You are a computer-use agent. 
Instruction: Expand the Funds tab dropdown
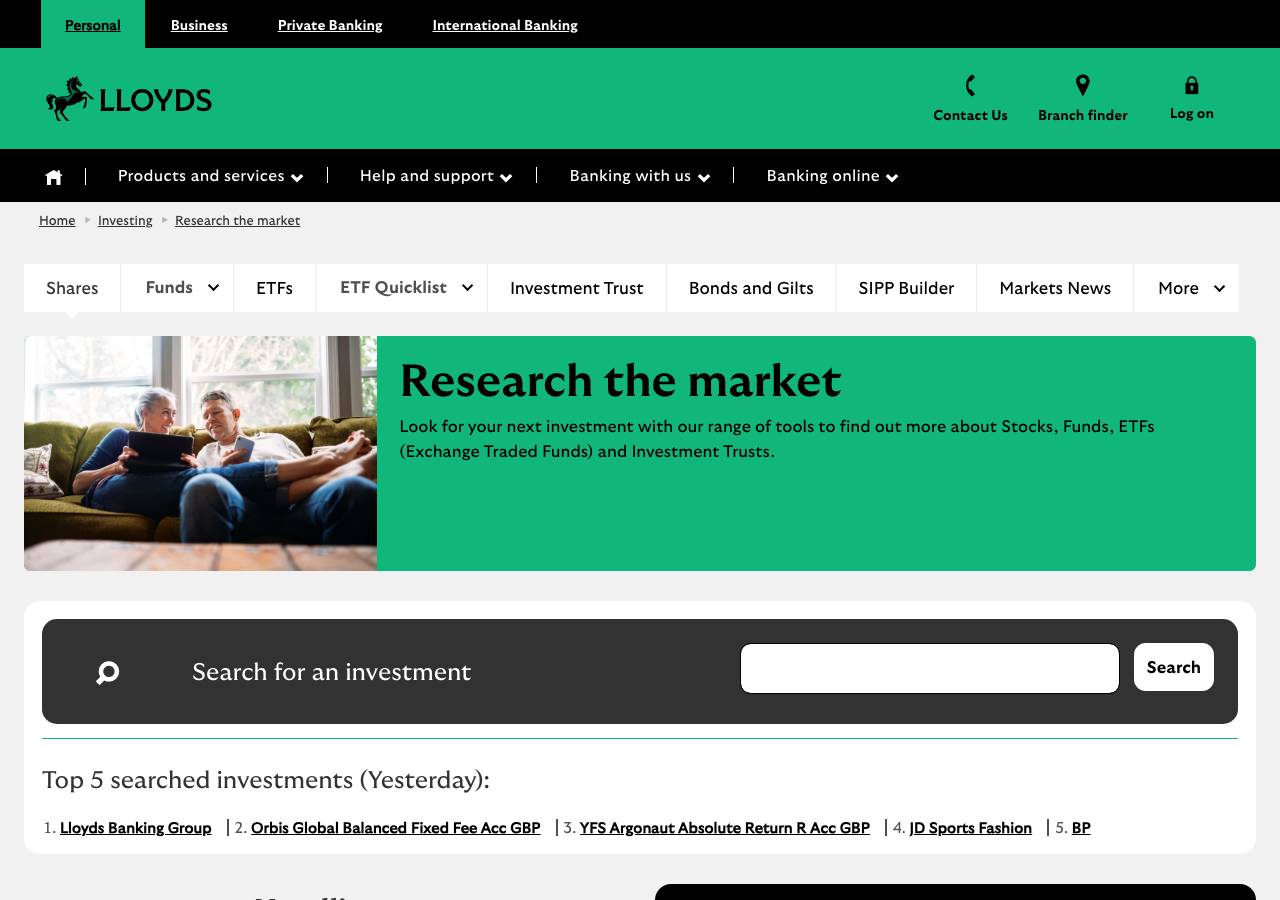pyautogui.click(x=177, y=288)
